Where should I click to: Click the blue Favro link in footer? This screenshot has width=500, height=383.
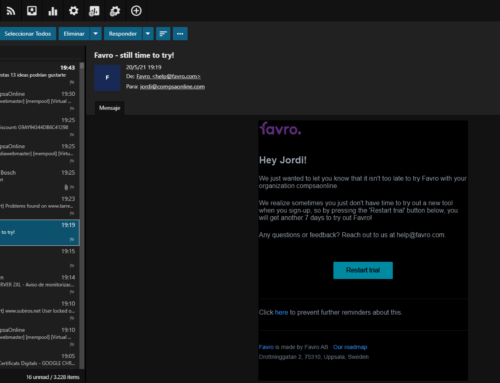(266, 347)
